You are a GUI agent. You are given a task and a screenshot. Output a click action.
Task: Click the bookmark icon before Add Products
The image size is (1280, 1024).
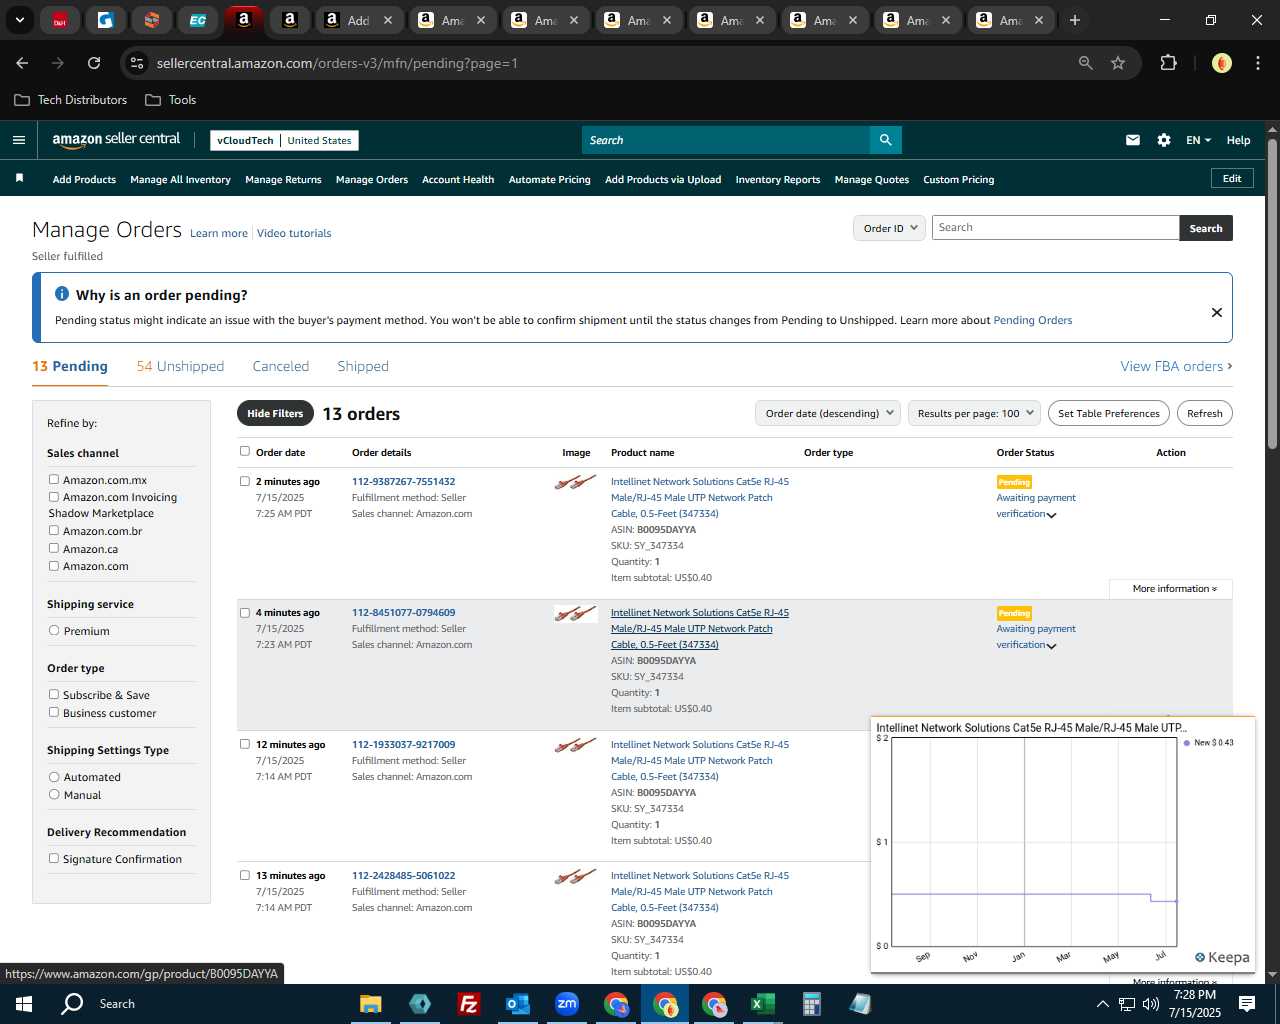point(19,178)
